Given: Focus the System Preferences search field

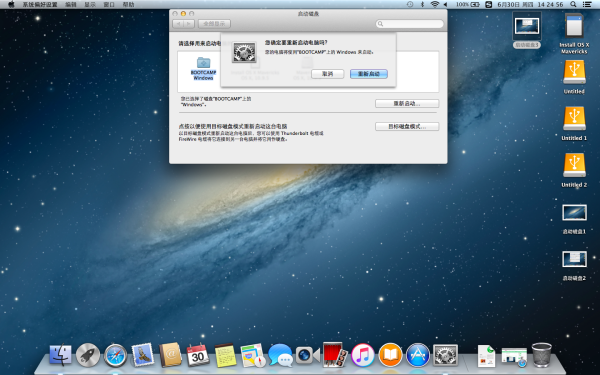Looking at the screenshot, I should pyautogui.click(x=409, y=24).
